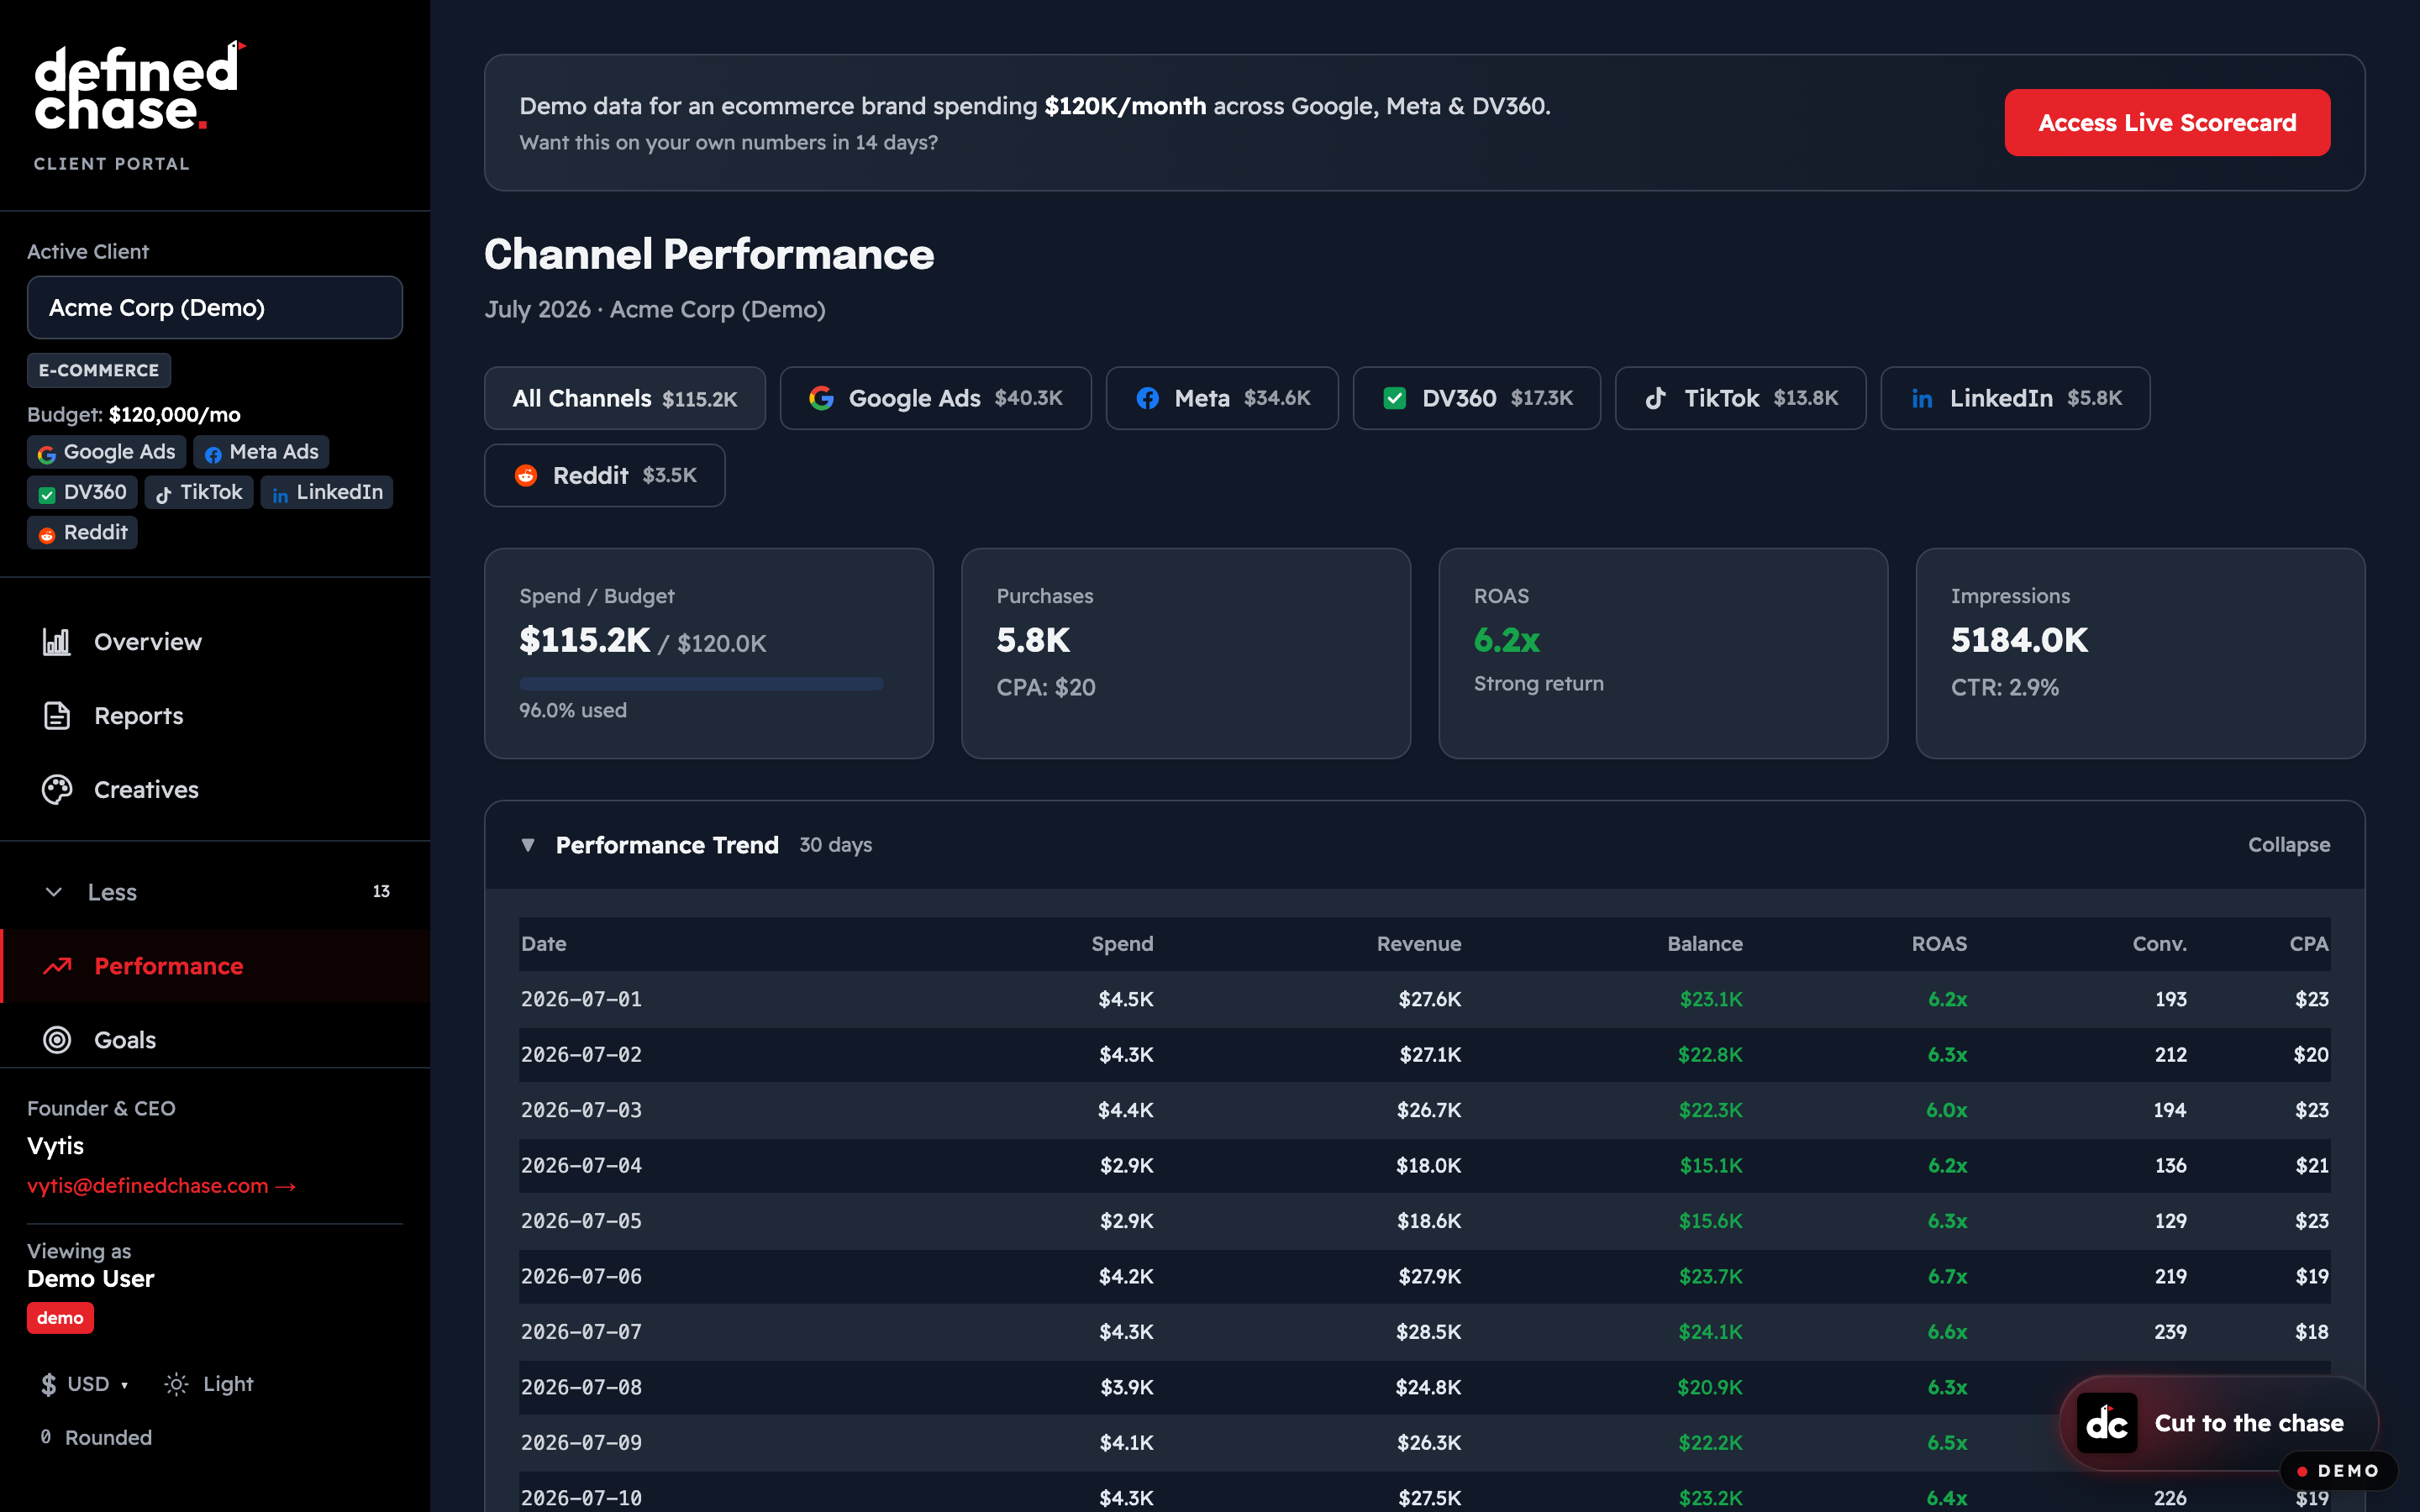
Task: Toggle Rounded number format
Action: click(96, 1437)
